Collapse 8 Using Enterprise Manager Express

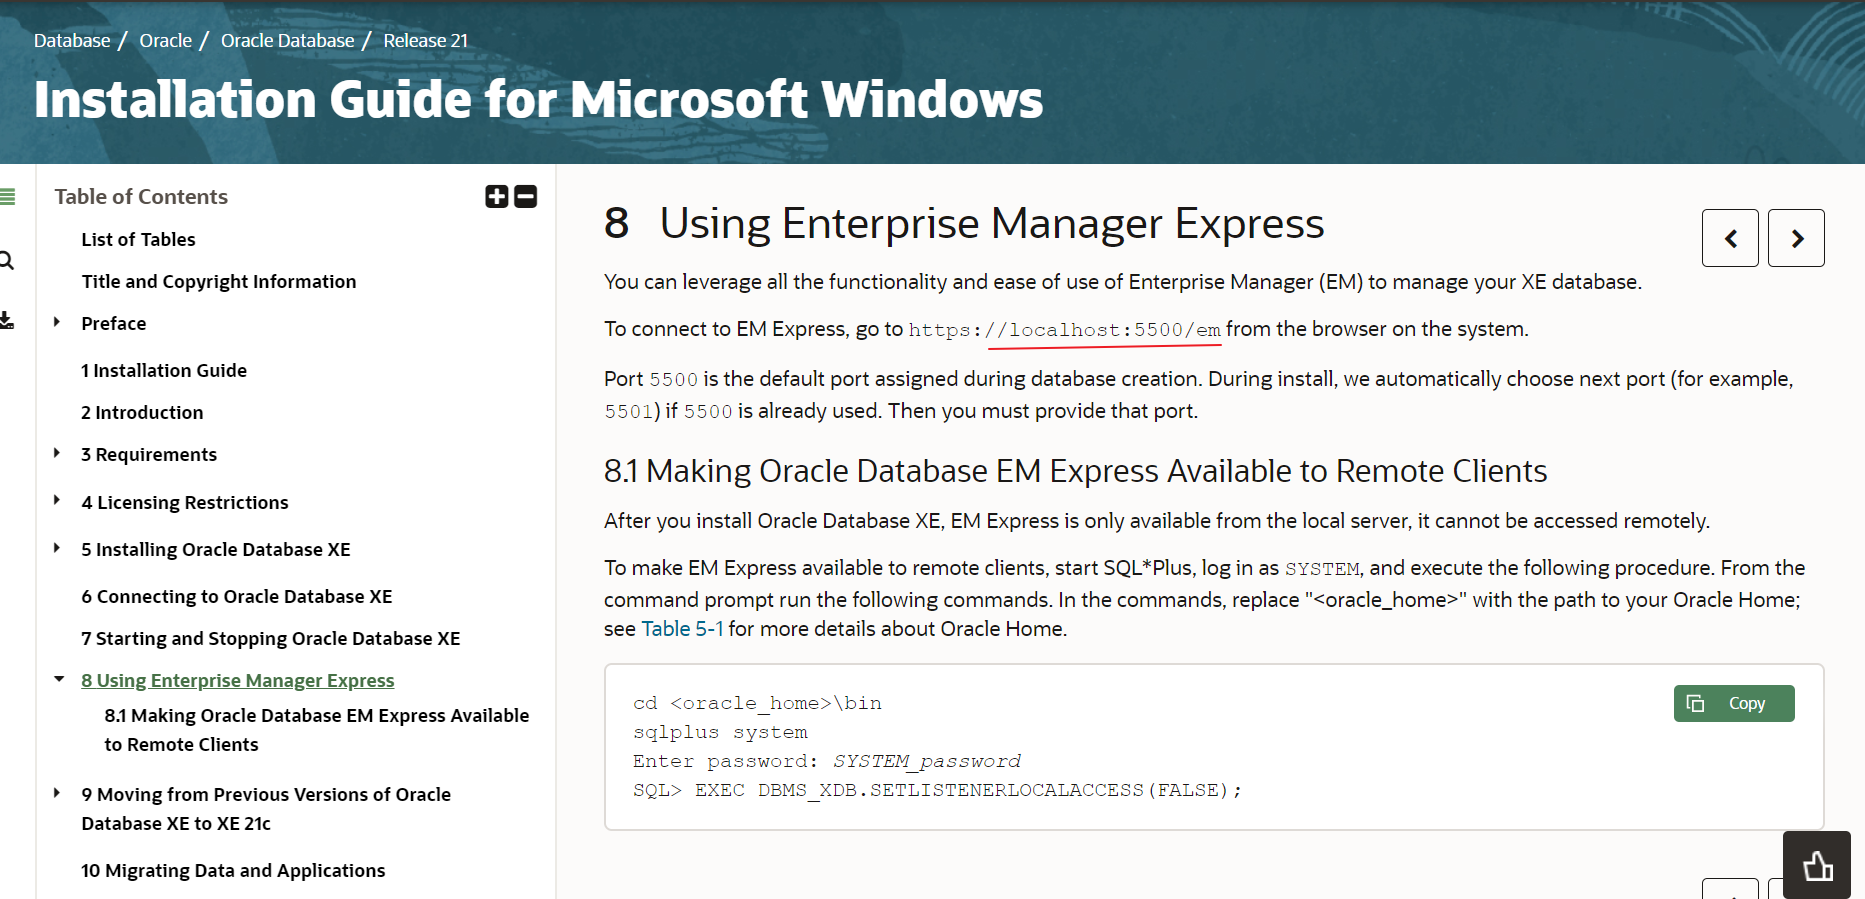59,679
